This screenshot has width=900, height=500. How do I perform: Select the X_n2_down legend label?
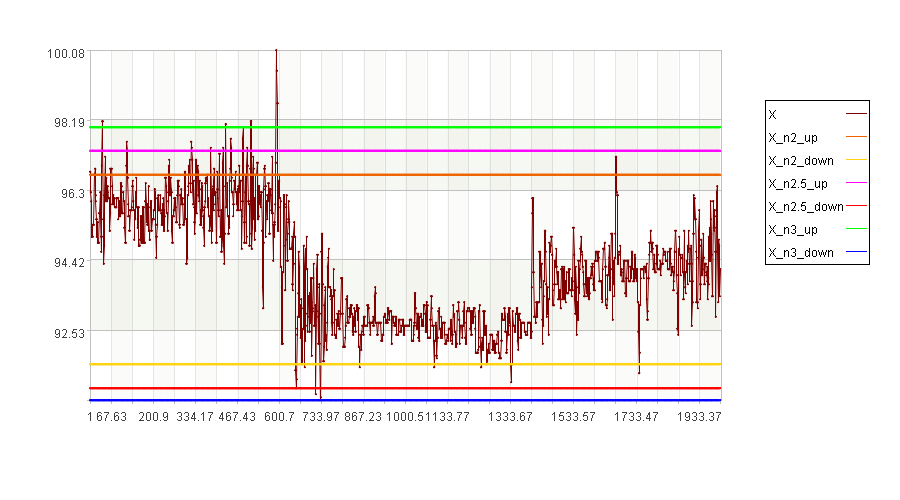(x=801, y=161)
